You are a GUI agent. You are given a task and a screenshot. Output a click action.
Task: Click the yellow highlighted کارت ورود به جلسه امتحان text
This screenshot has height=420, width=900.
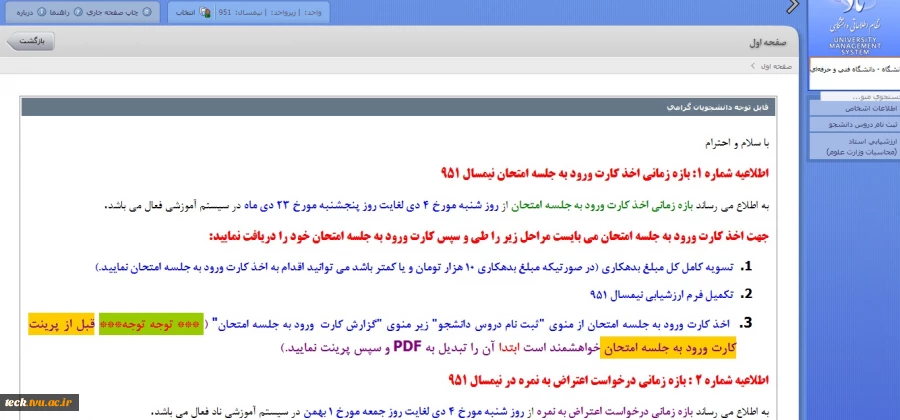click(668, 348)
